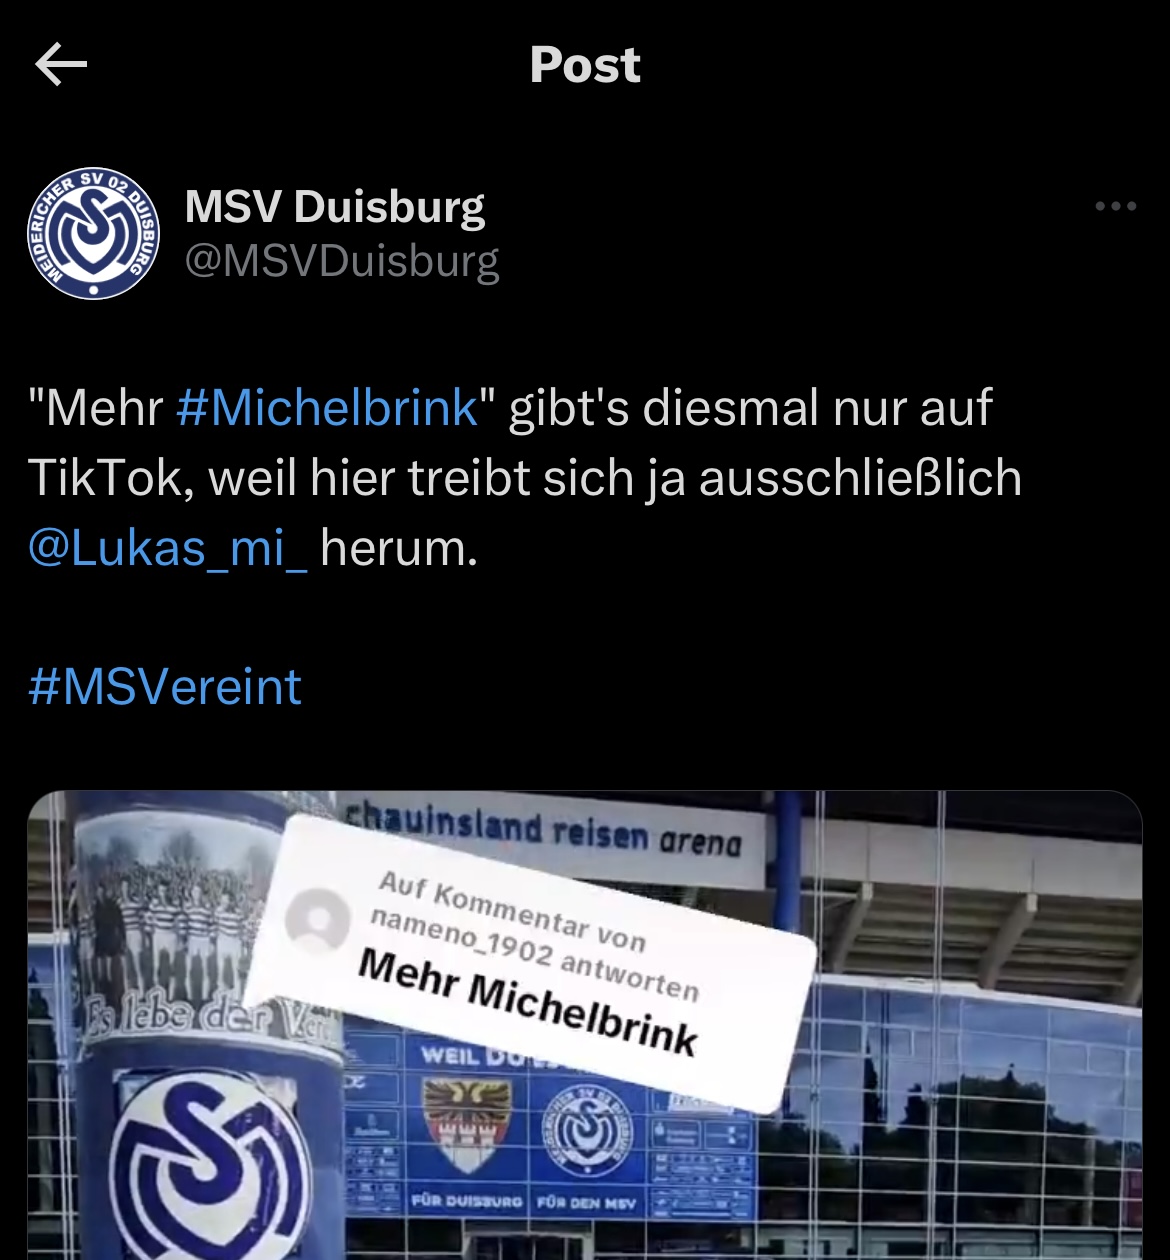
Task: Go back using the left arrow
Action: point(61,66)
